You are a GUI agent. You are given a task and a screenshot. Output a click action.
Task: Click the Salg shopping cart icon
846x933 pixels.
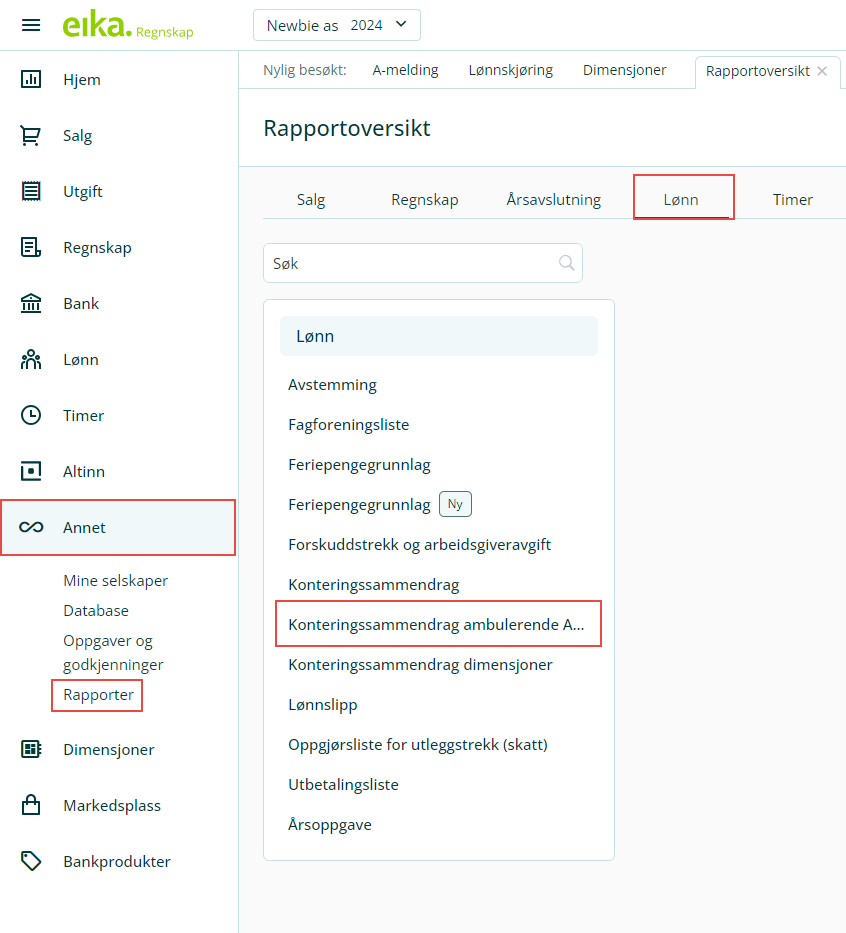click(x=31, y=135)
